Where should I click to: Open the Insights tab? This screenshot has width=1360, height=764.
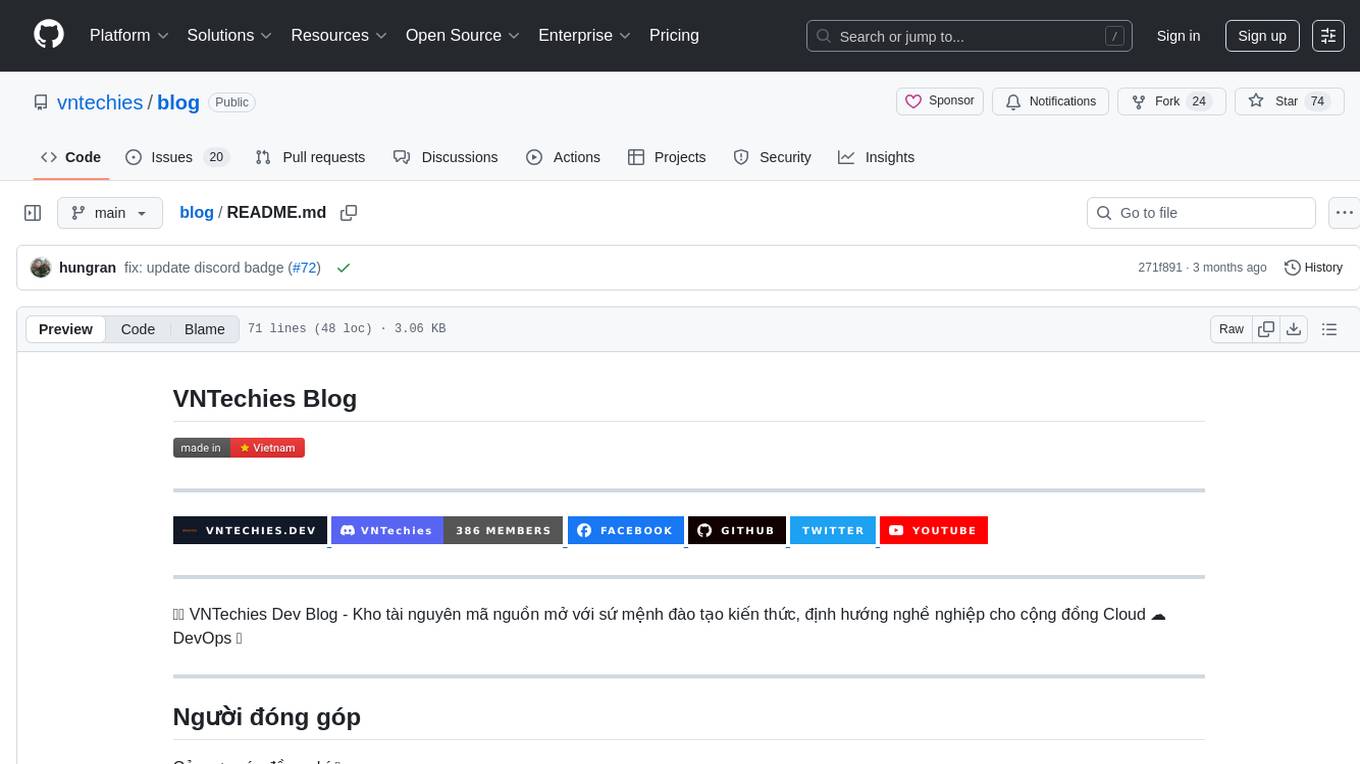[876, 157]
